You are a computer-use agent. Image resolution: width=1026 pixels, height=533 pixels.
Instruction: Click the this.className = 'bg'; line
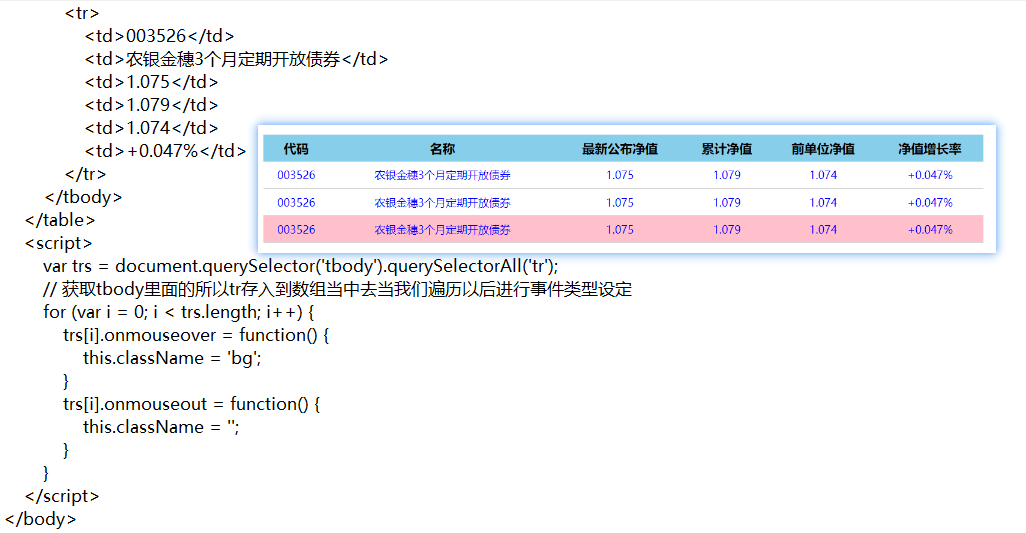coord(172,358)
